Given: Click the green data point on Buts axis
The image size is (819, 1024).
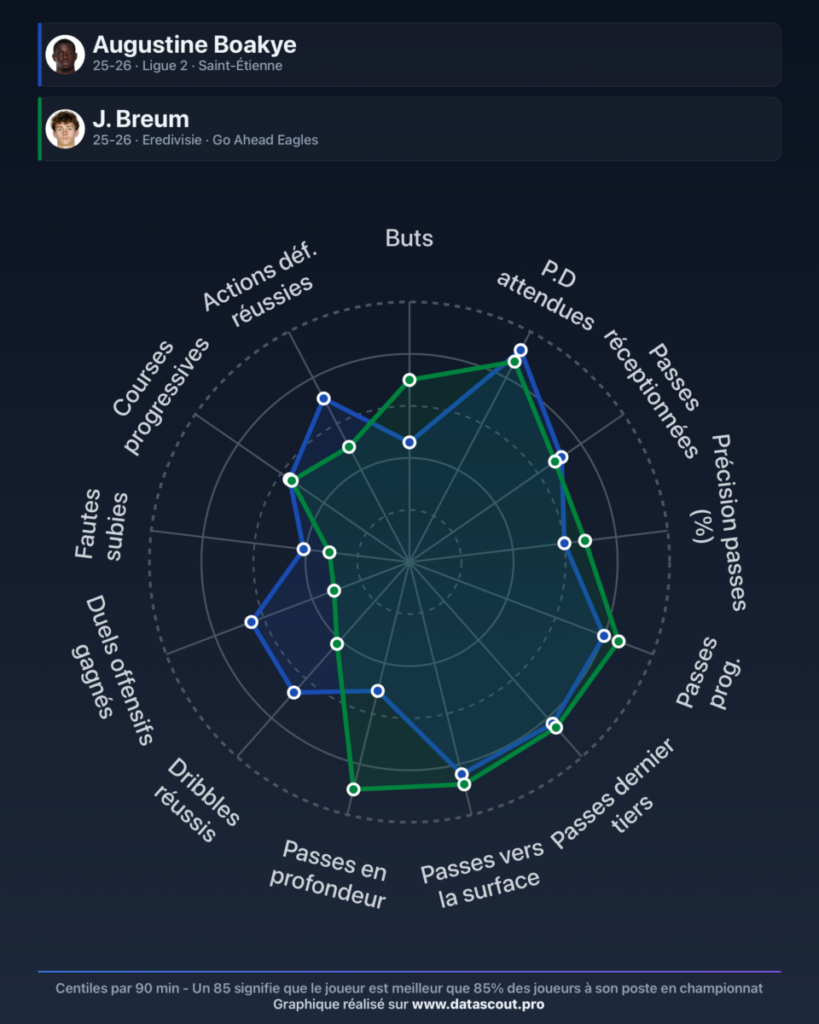Looking at the screenshot, I should pos(410,380).
